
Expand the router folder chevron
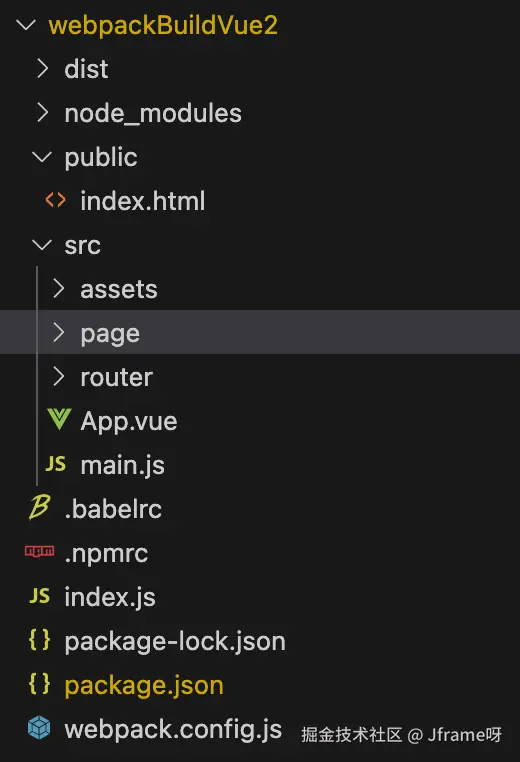click(59, 376)
